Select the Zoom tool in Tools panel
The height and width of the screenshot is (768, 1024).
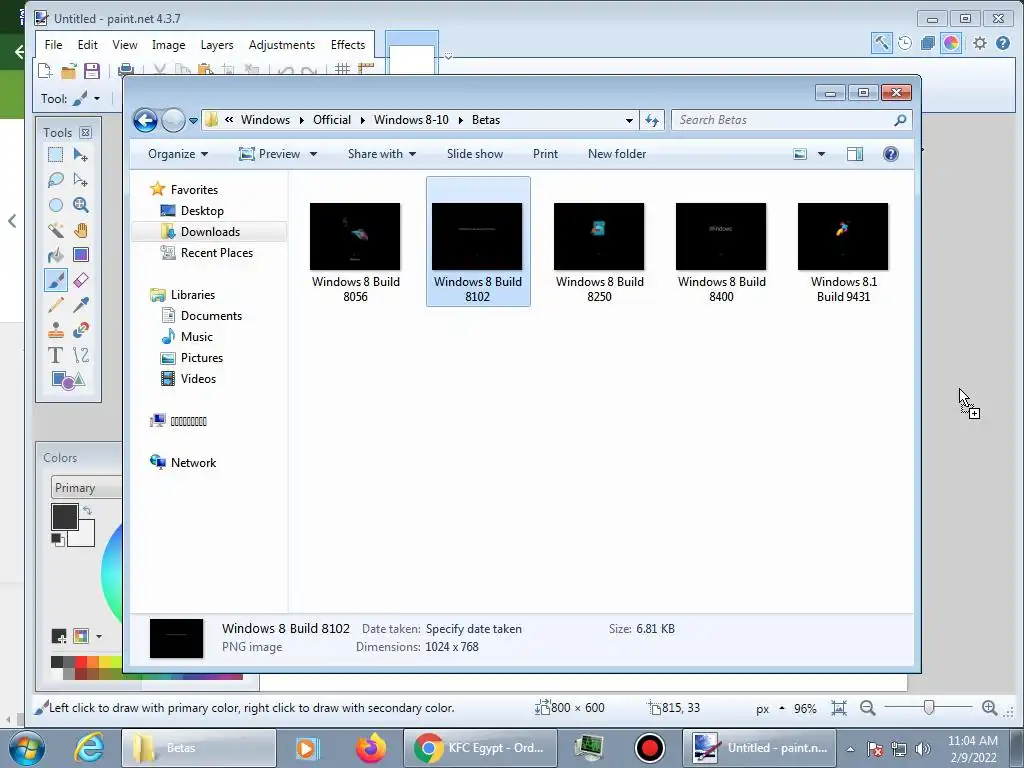[80, 205]
